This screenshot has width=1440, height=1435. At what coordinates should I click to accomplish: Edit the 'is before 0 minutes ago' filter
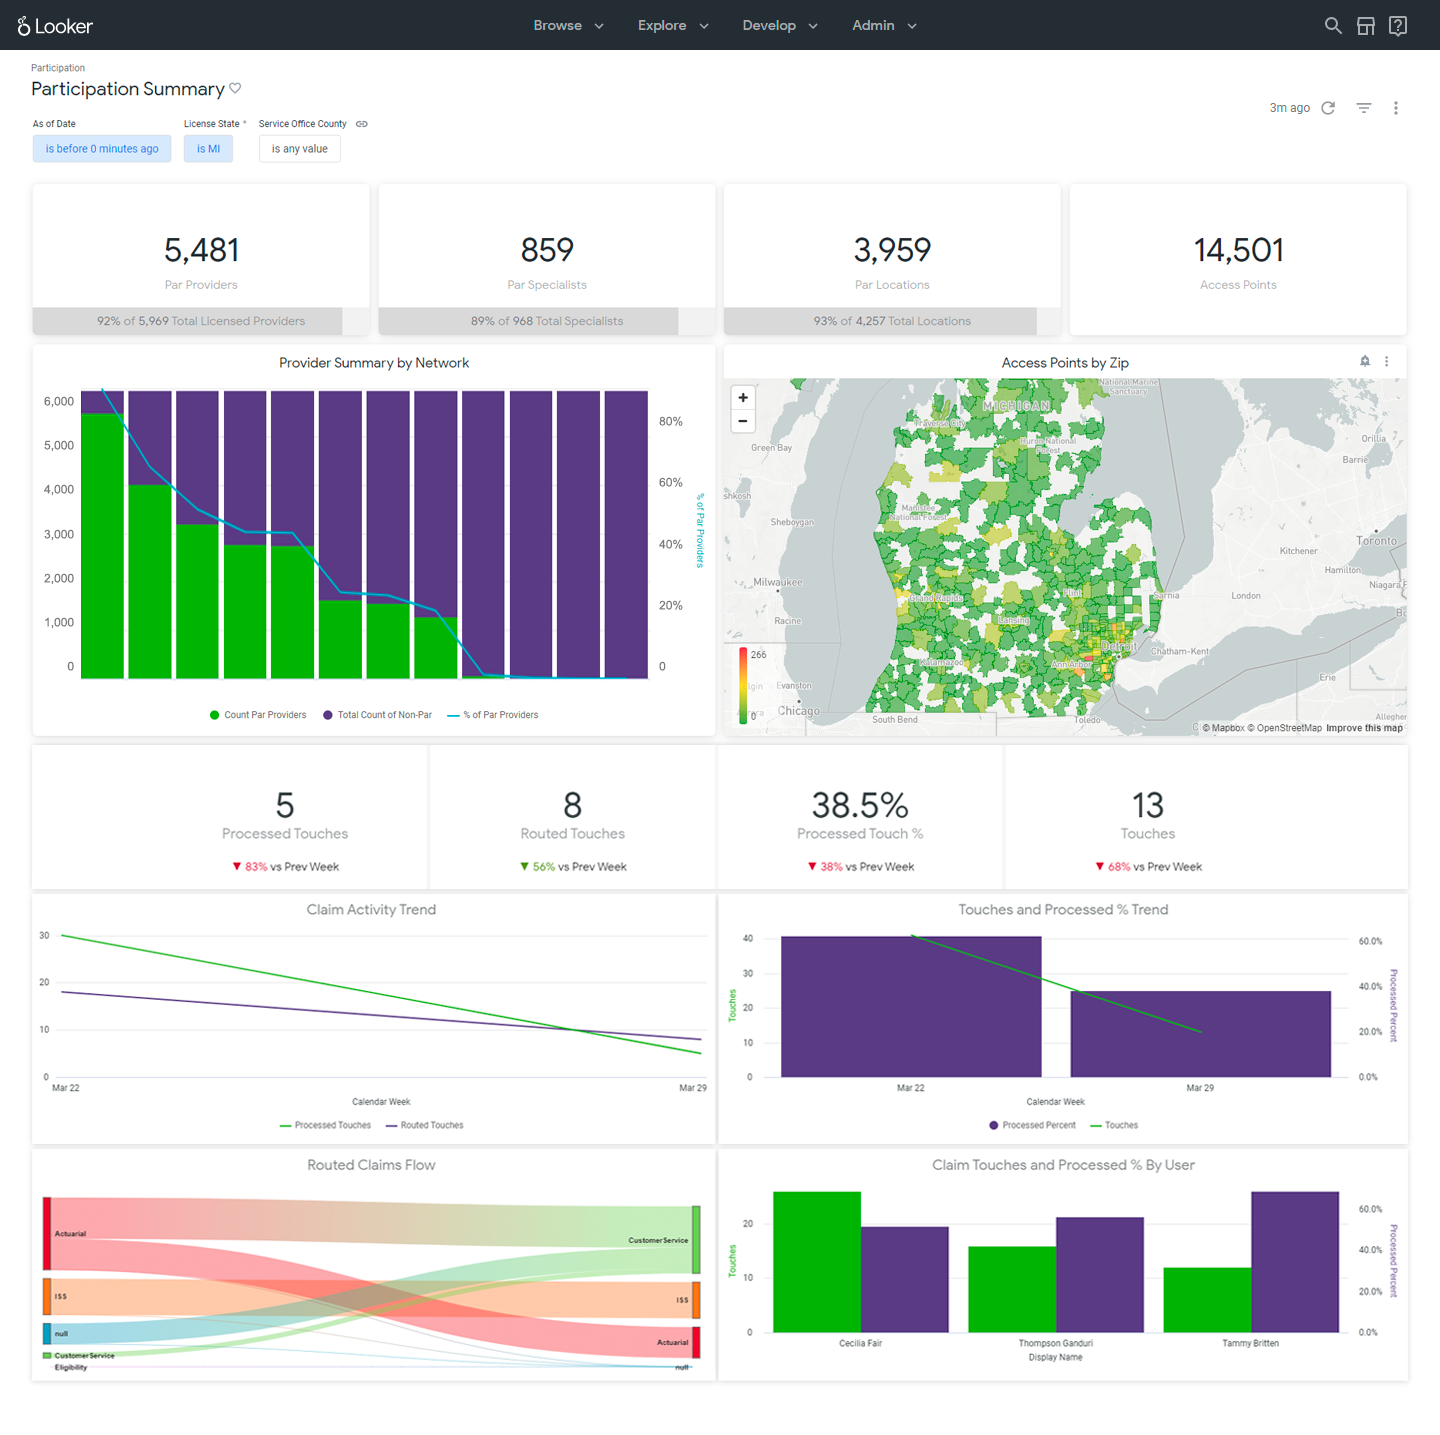[x=102, y=149]
